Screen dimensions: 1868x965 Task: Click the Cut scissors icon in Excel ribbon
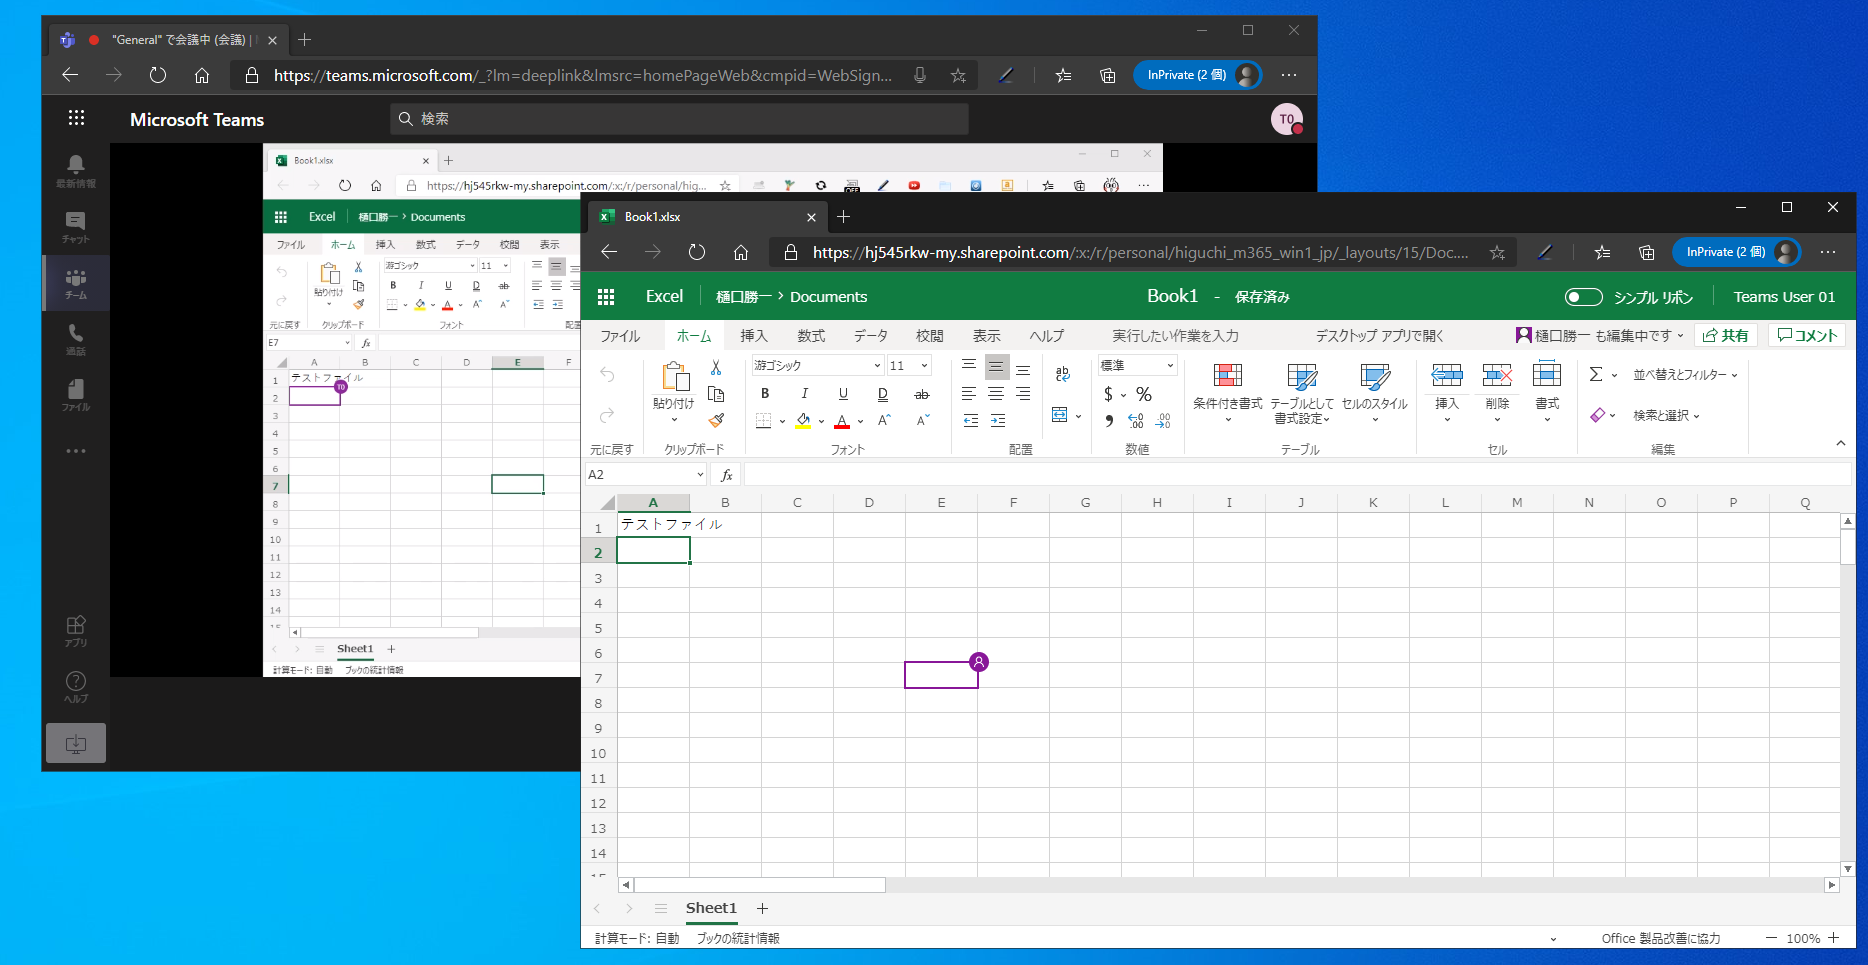coord(716,368)
